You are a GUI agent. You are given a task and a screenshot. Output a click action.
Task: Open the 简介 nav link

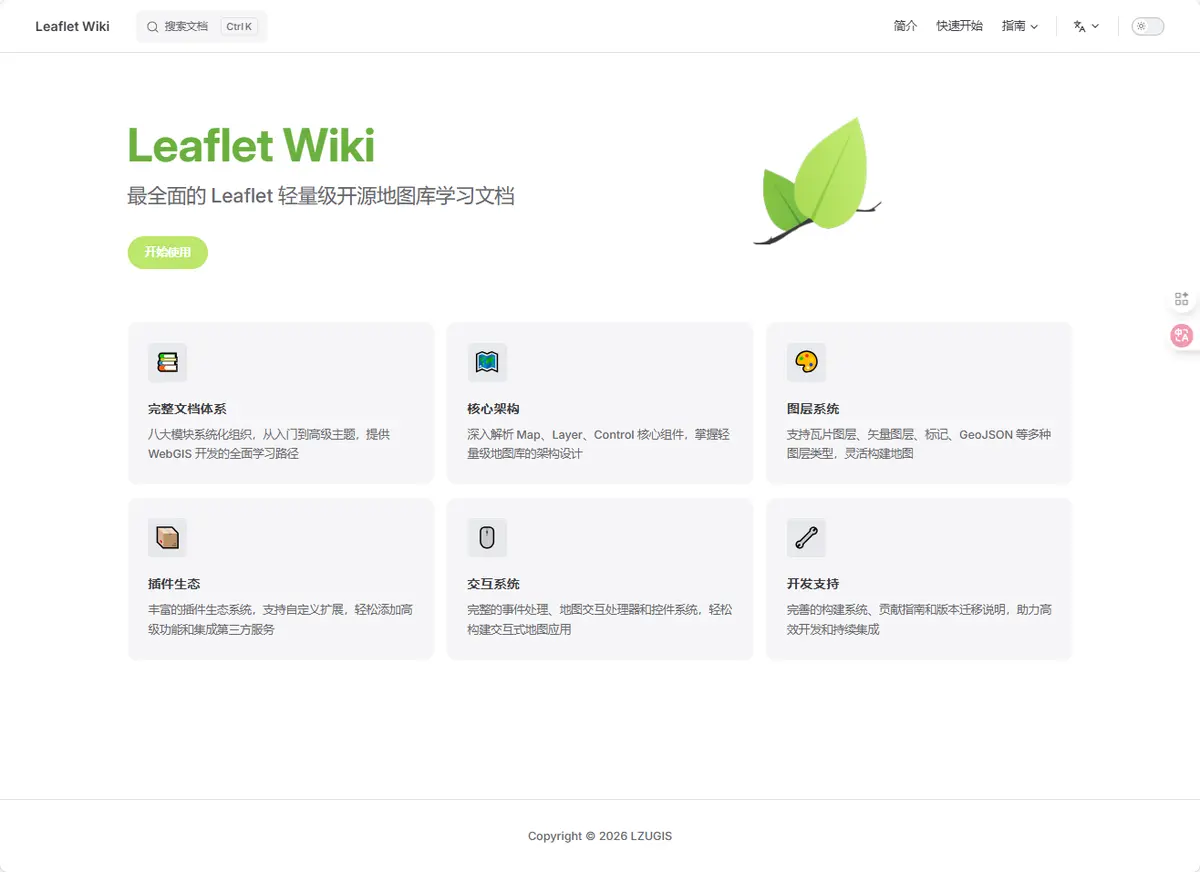click(905, 27)
